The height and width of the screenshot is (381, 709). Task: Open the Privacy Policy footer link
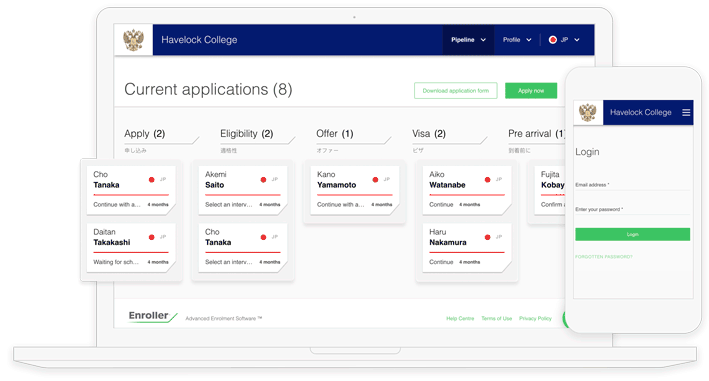pyautogui.click(x=535, y=319)
